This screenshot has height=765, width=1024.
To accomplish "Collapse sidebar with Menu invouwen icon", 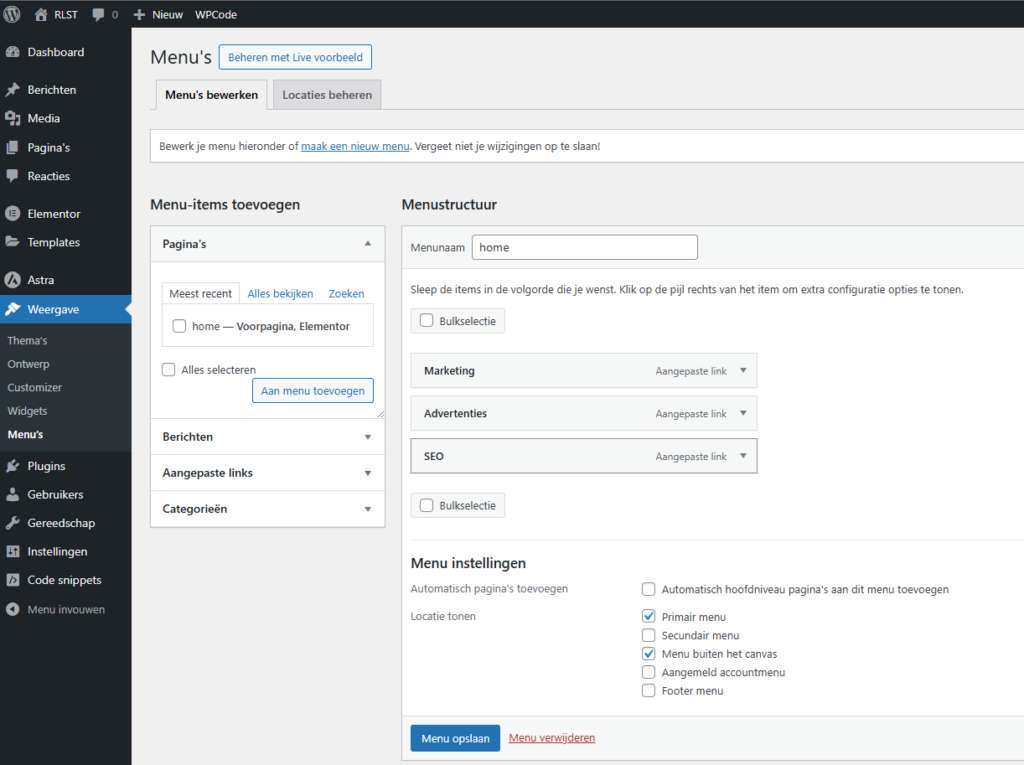I will (x=13, y=609).
